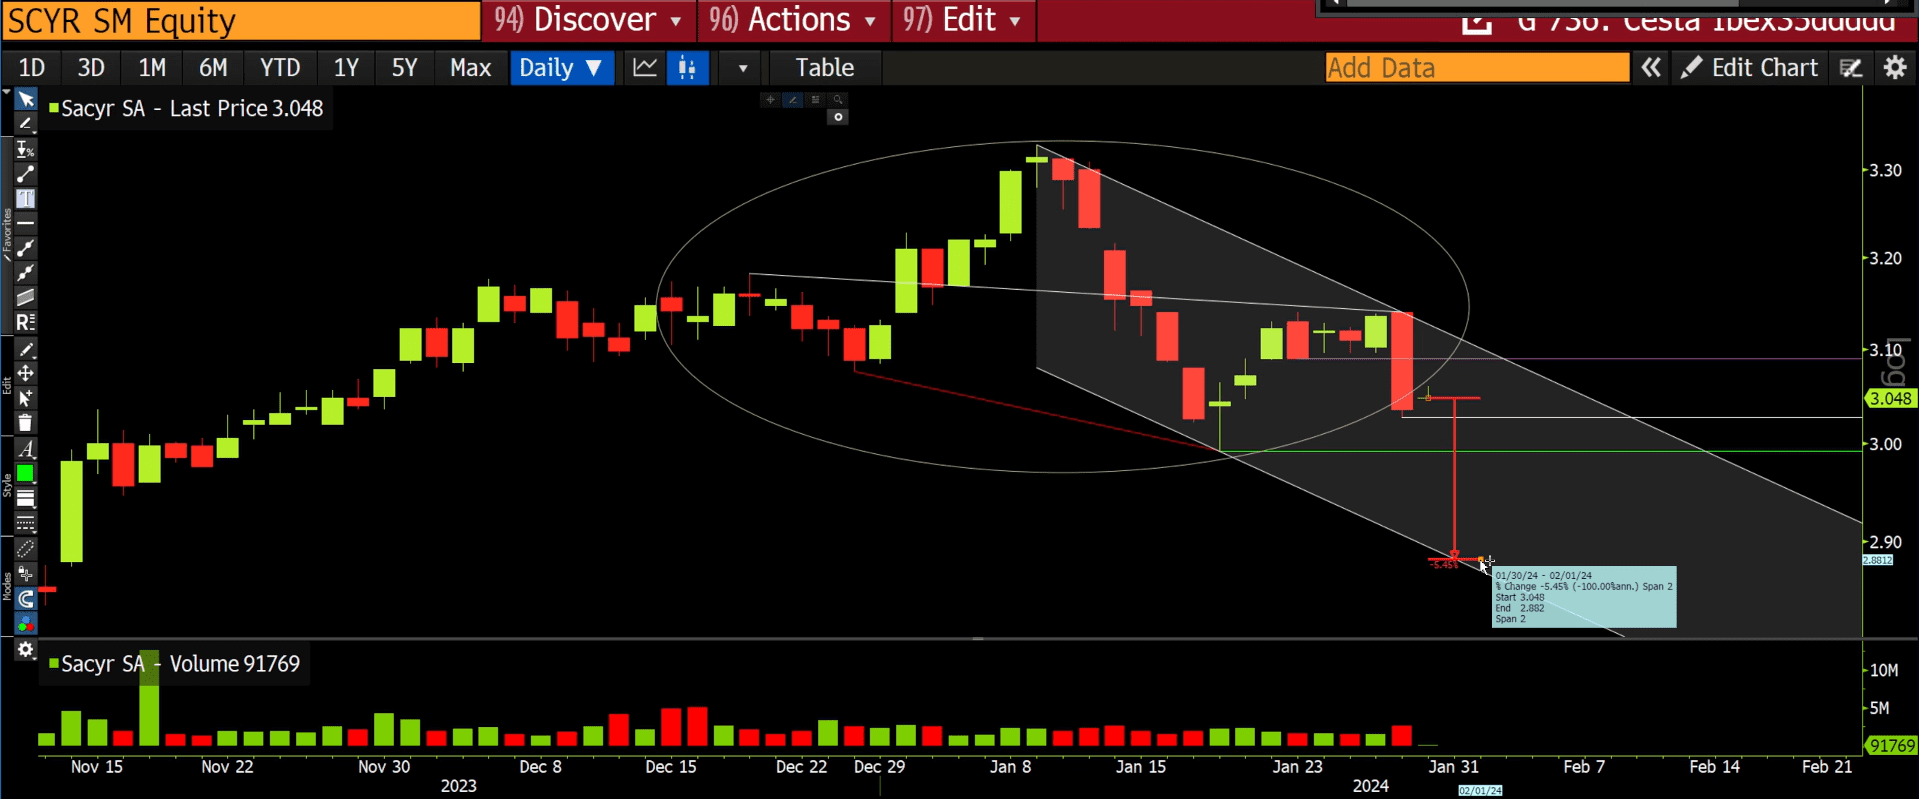1919x799 pixels.
Task: Open the chart type dropdown arrow
Action: tap(742, 68)
